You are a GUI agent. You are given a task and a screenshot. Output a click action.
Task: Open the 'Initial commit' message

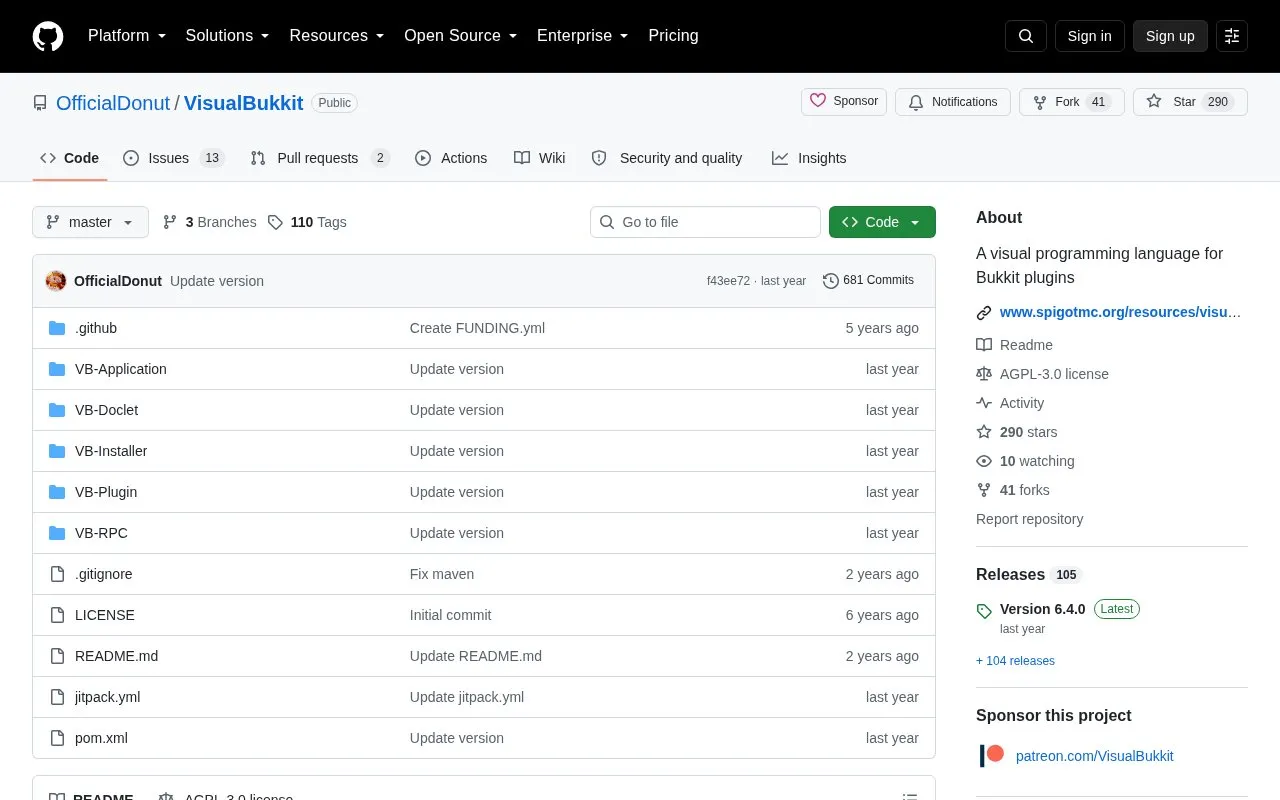point(450,615)
